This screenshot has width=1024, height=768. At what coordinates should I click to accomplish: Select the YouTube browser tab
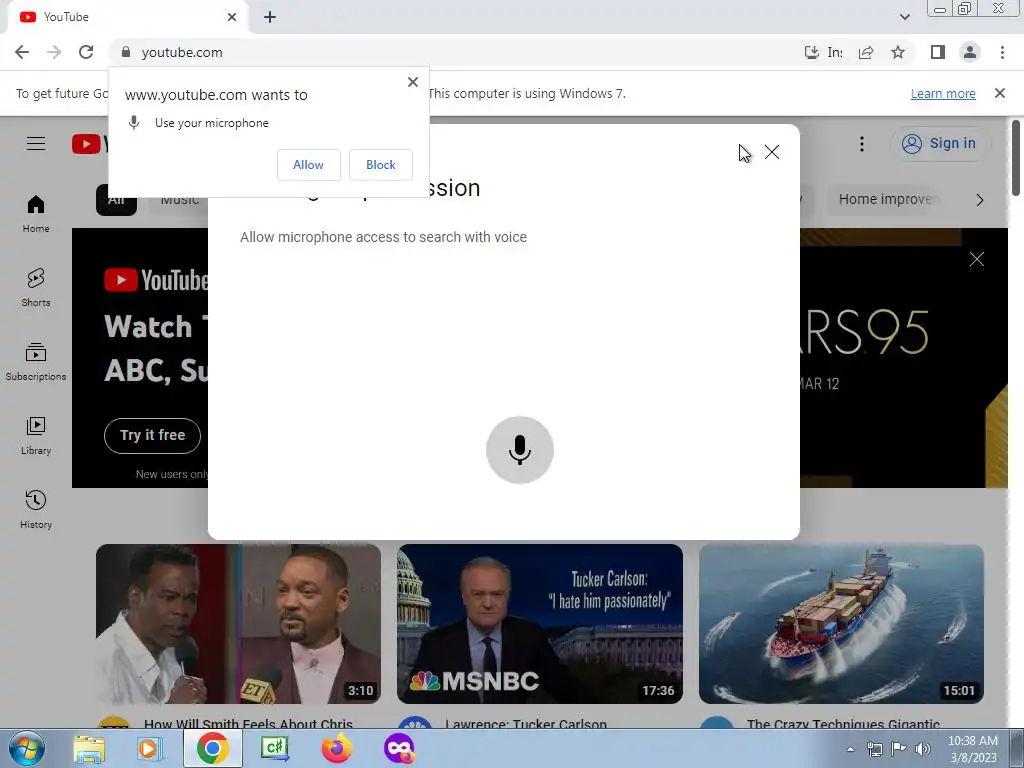127,17
